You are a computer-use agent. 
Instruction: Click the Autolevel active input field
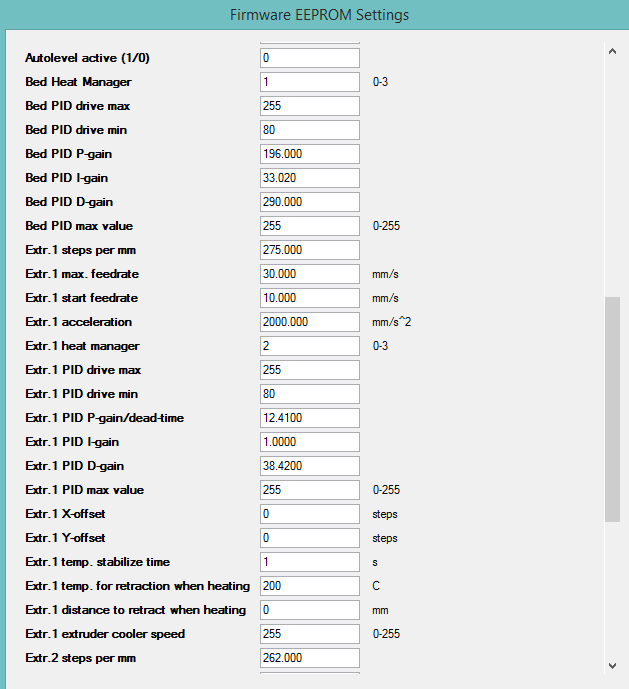(309, 58)
